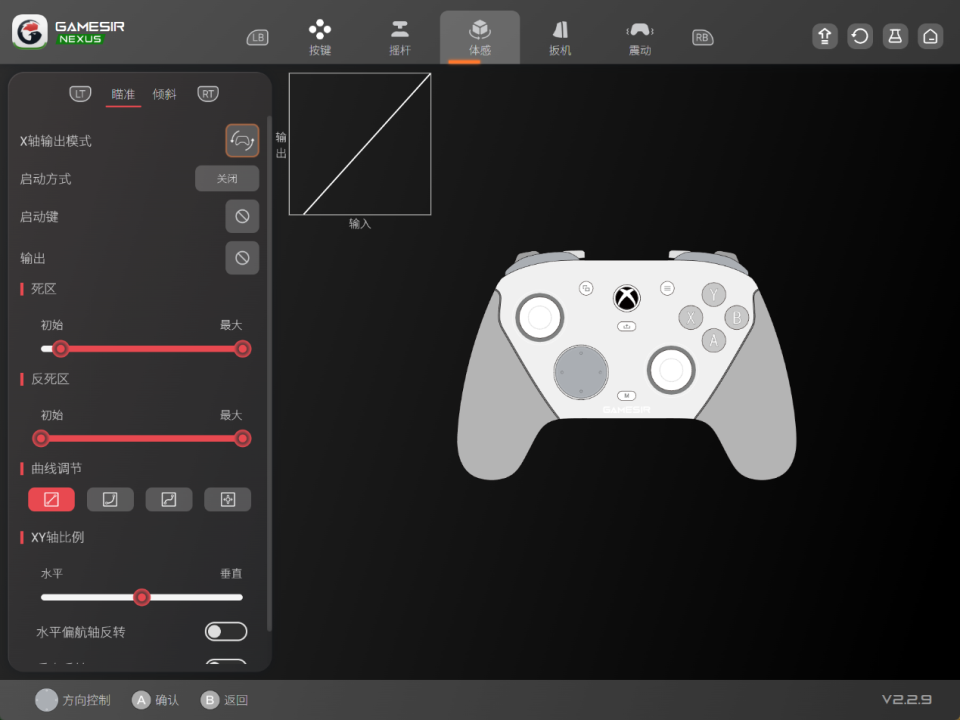Open the 扳机 trigger tab
This screenshot has height=720, width=960.
click(x=560, y=37)
